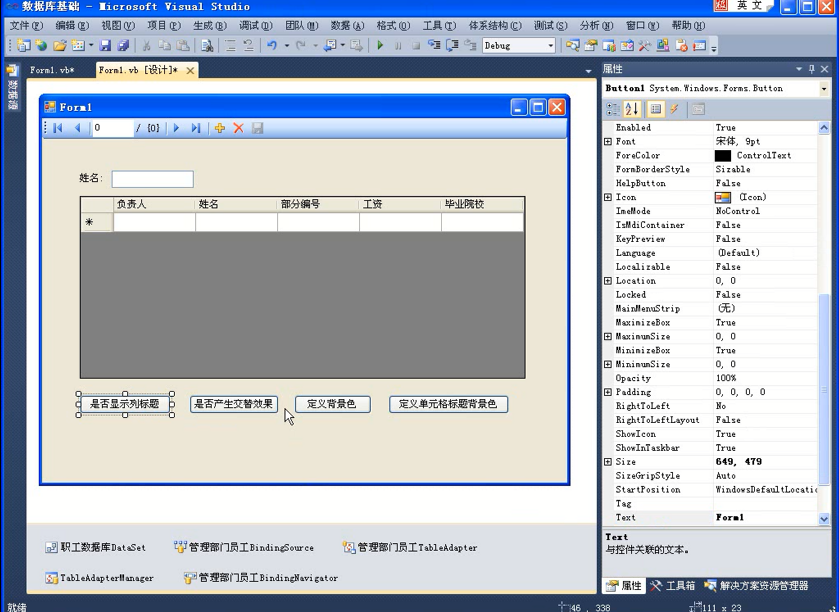The height and width of the screenshot is (612, 839).
Task: Click the StartPosition property row
Action: [x=711, y=489]
